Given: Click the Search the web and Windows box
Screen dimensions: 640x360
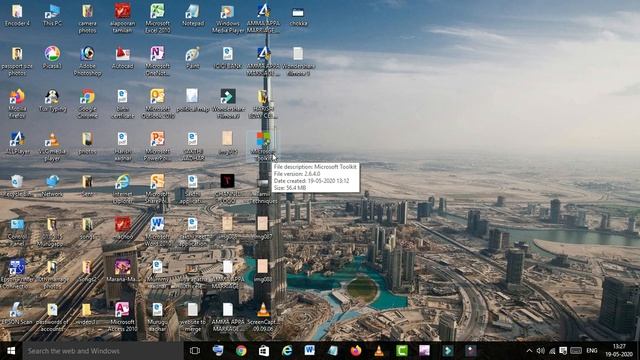Looking at the screenshot, I should (x=102, y=351).
